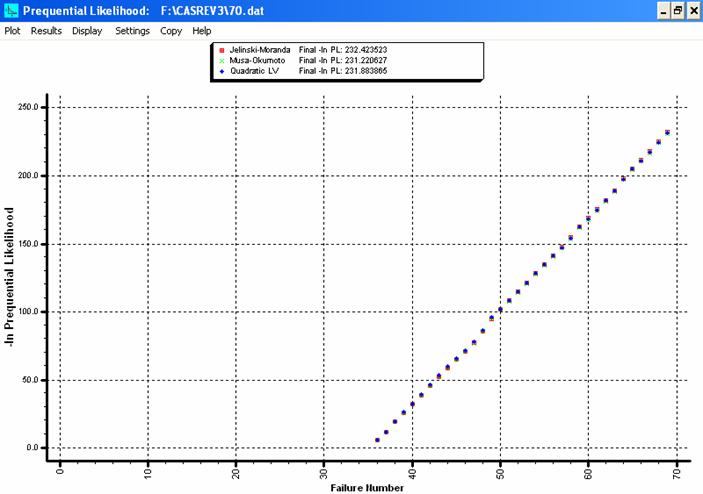Image resolution: width=703 pixels, height=494 pixels.
Task: Open the Results menu
Action: pyautogui.click(x=46, y=31)
